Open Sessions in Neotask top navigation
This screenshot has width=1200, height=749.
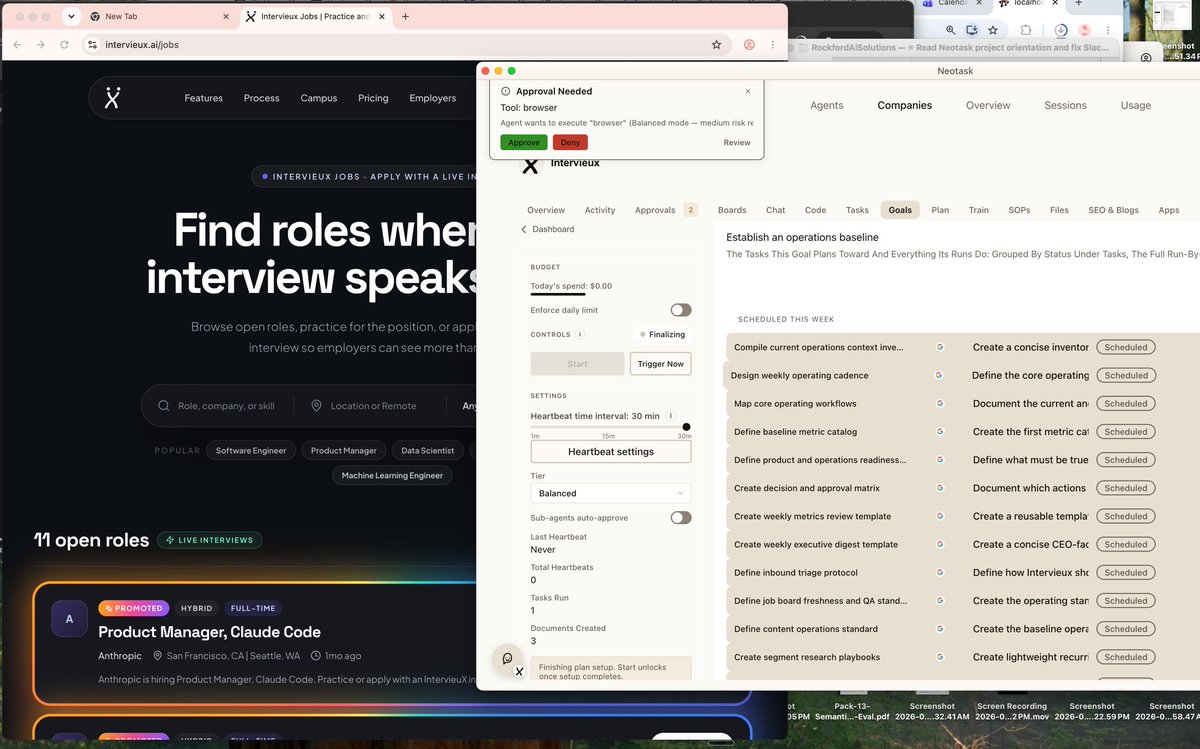(1065, 105)
